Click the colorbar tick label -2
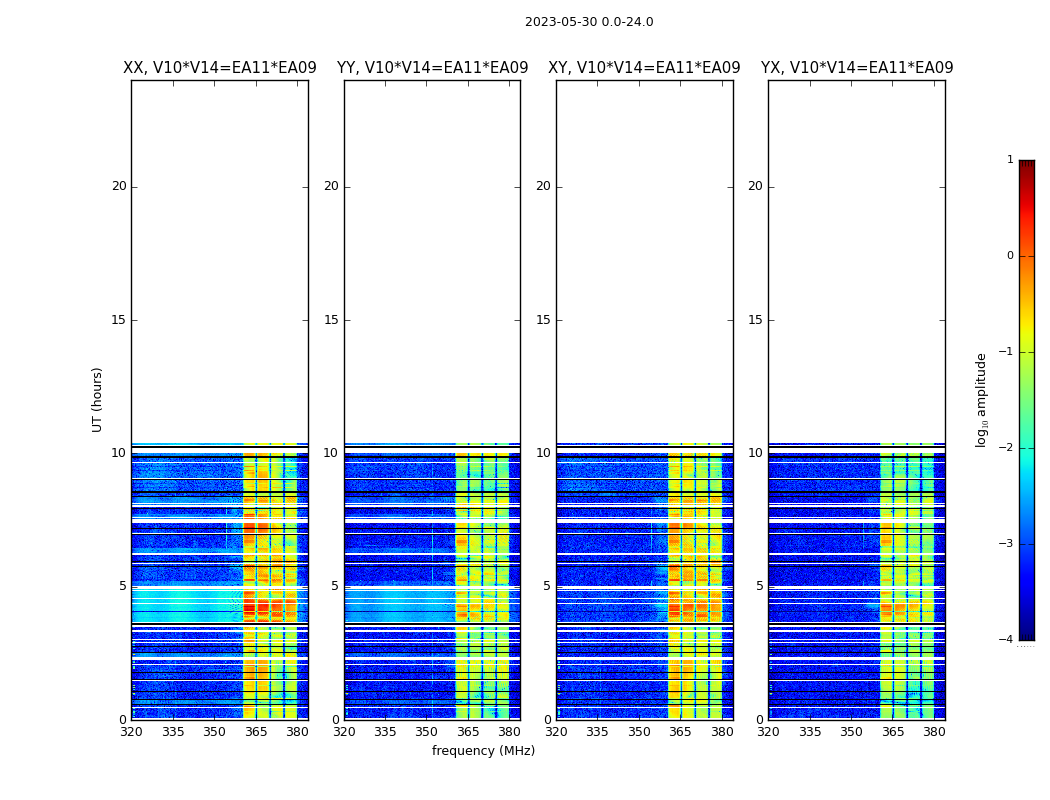This screenshot has height=800, width=1050. (x=1009, y=448)
